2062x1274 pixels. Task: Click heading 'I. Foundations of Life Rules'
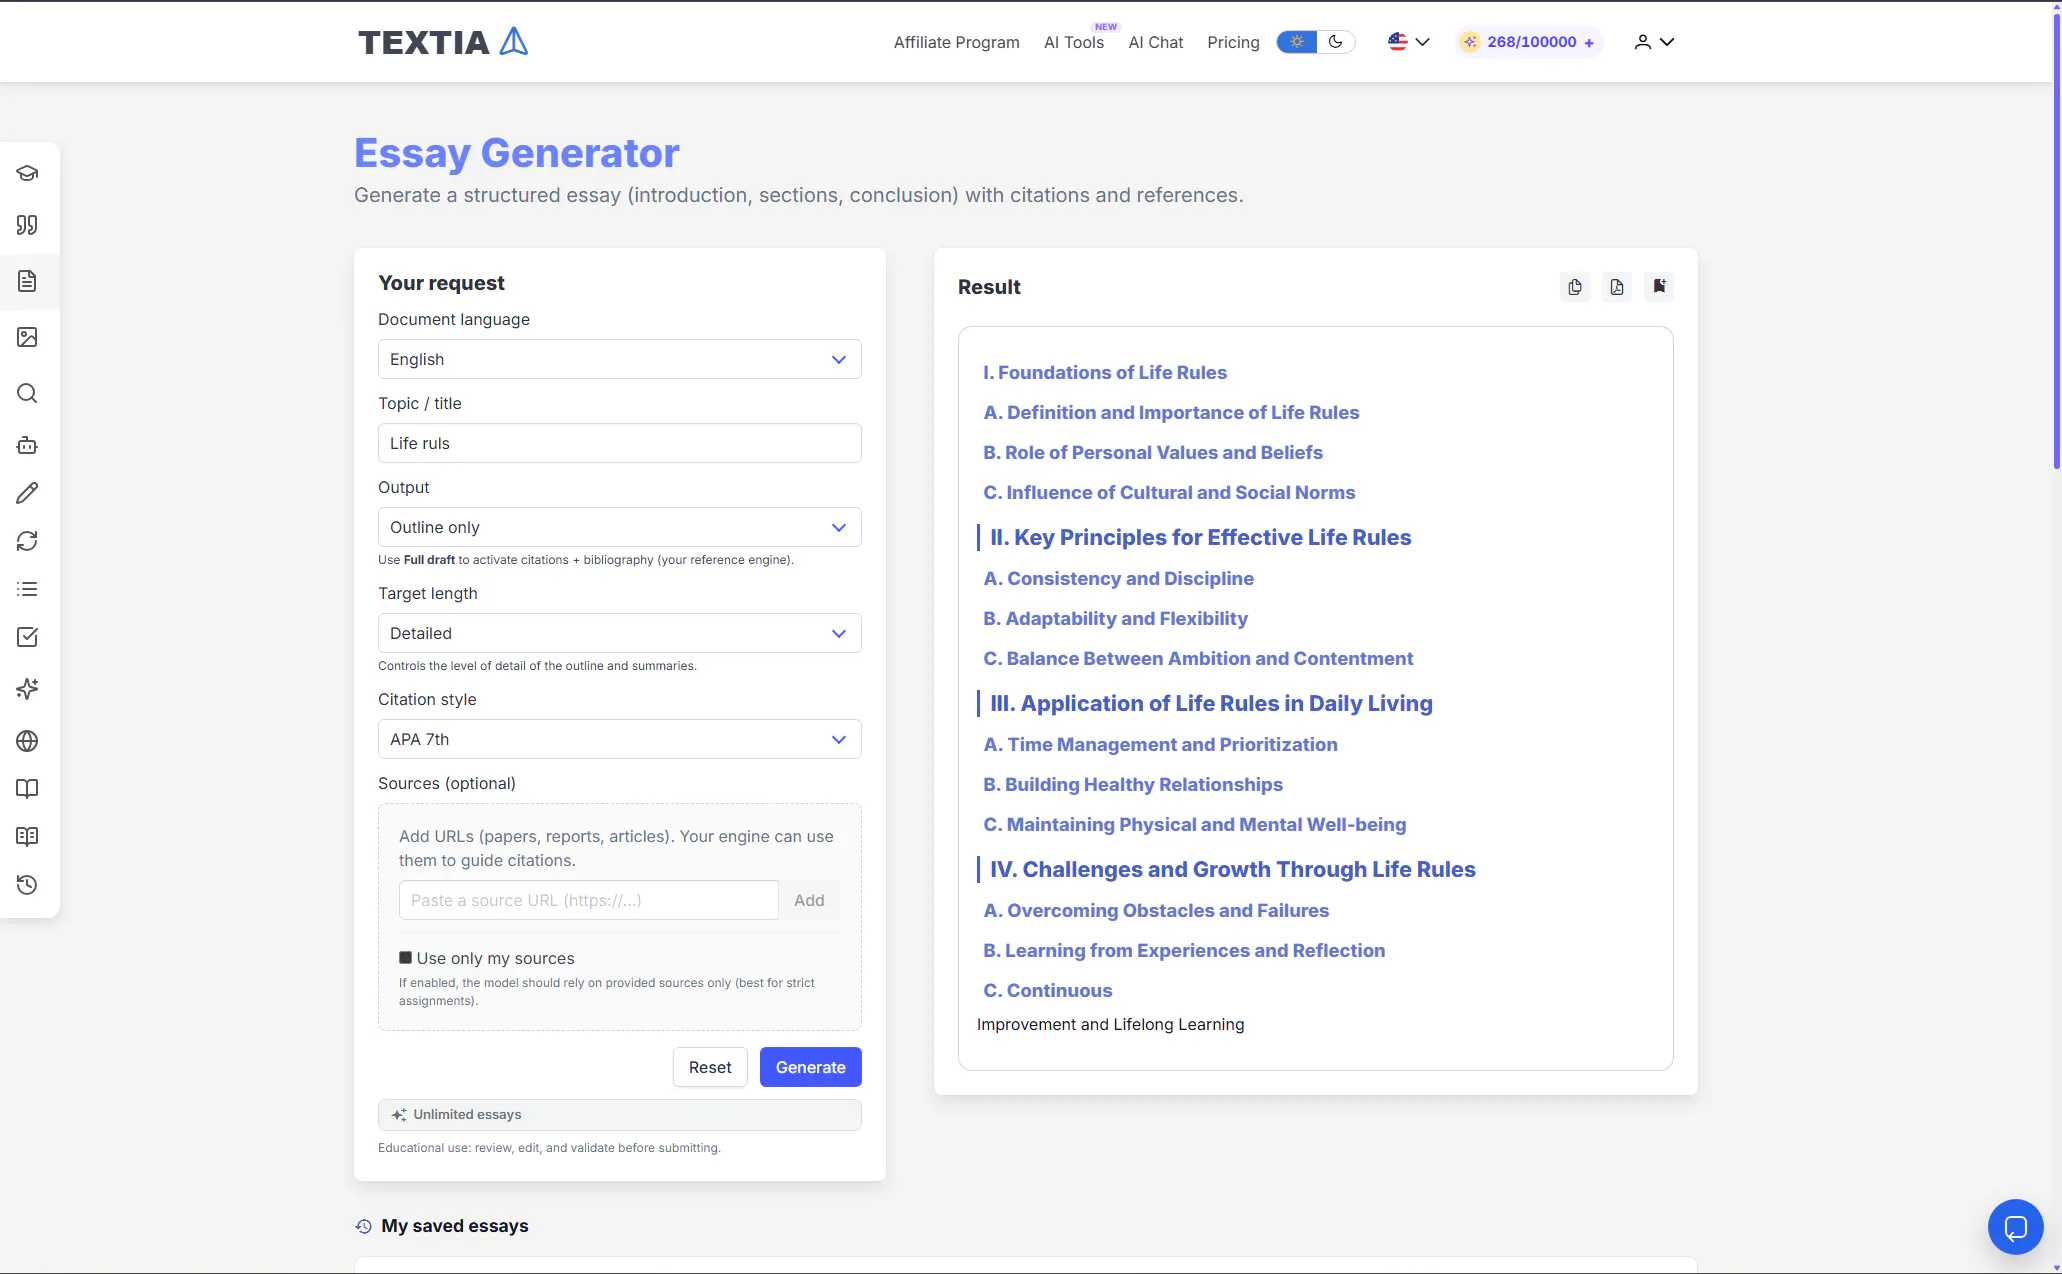coord(1104,372)
